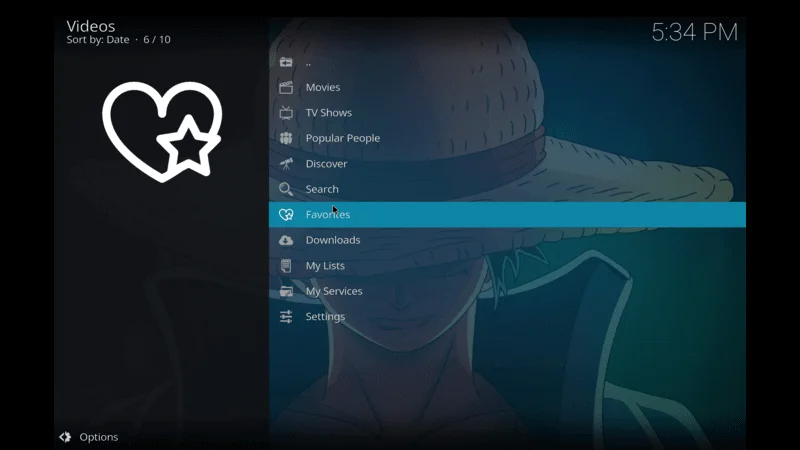
Task: Open the Movies menu entry
Action: click(x=507, y=87)
